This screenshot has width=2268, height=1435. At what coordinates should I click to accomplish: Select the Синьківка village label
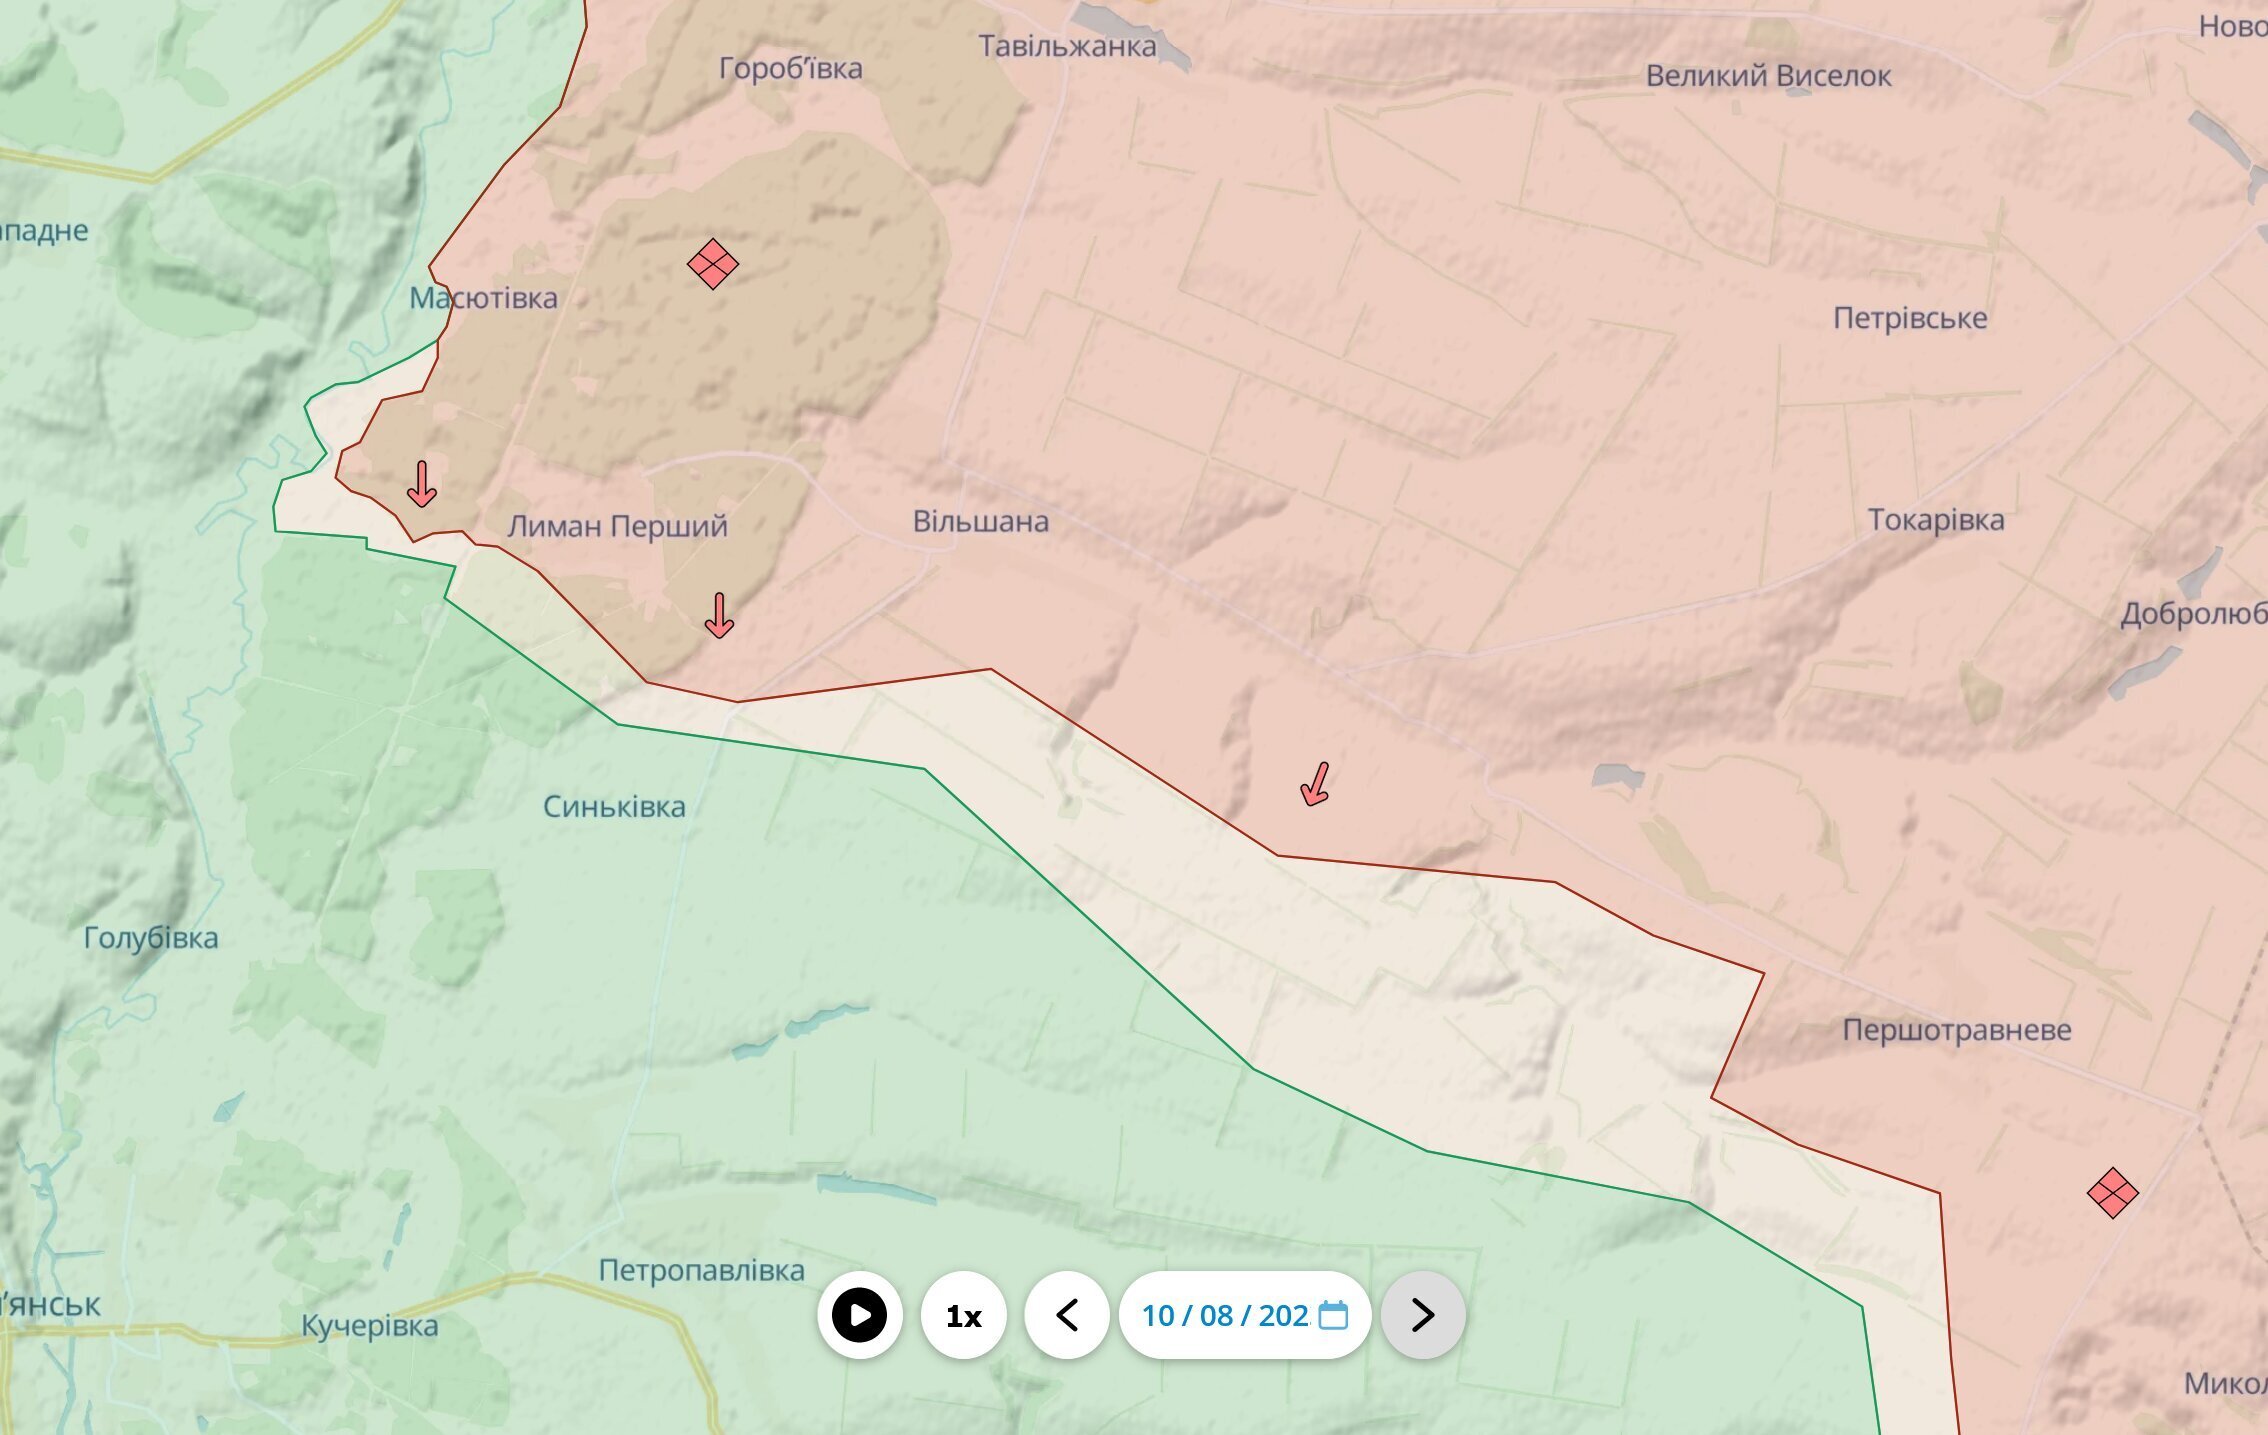coord(614,807)
